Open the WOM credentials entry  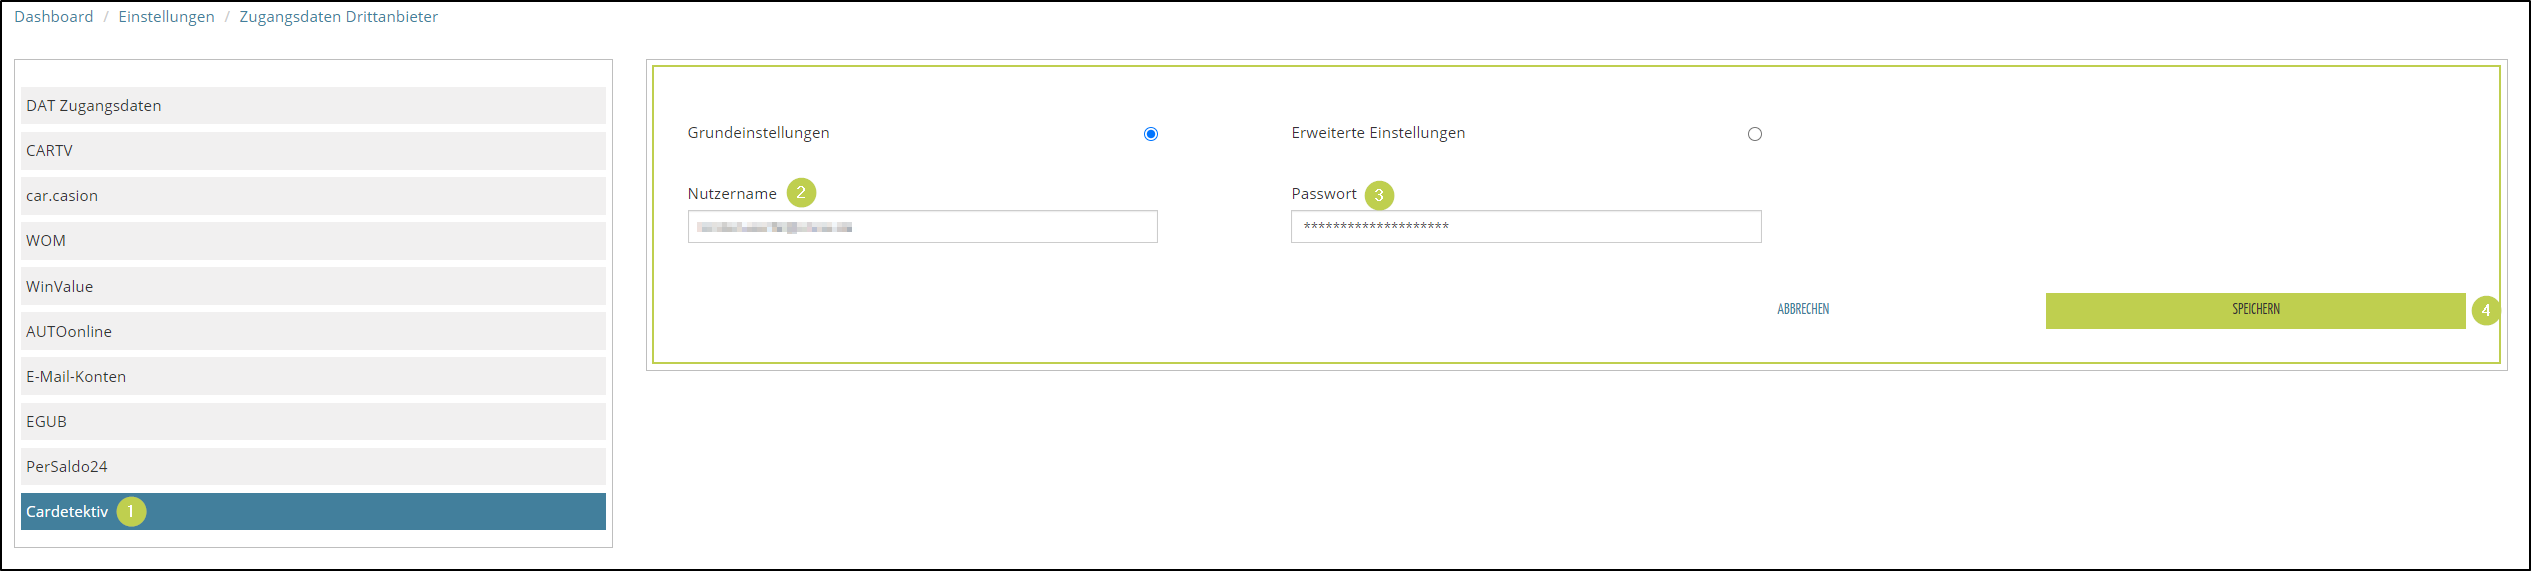click(313, 241)
